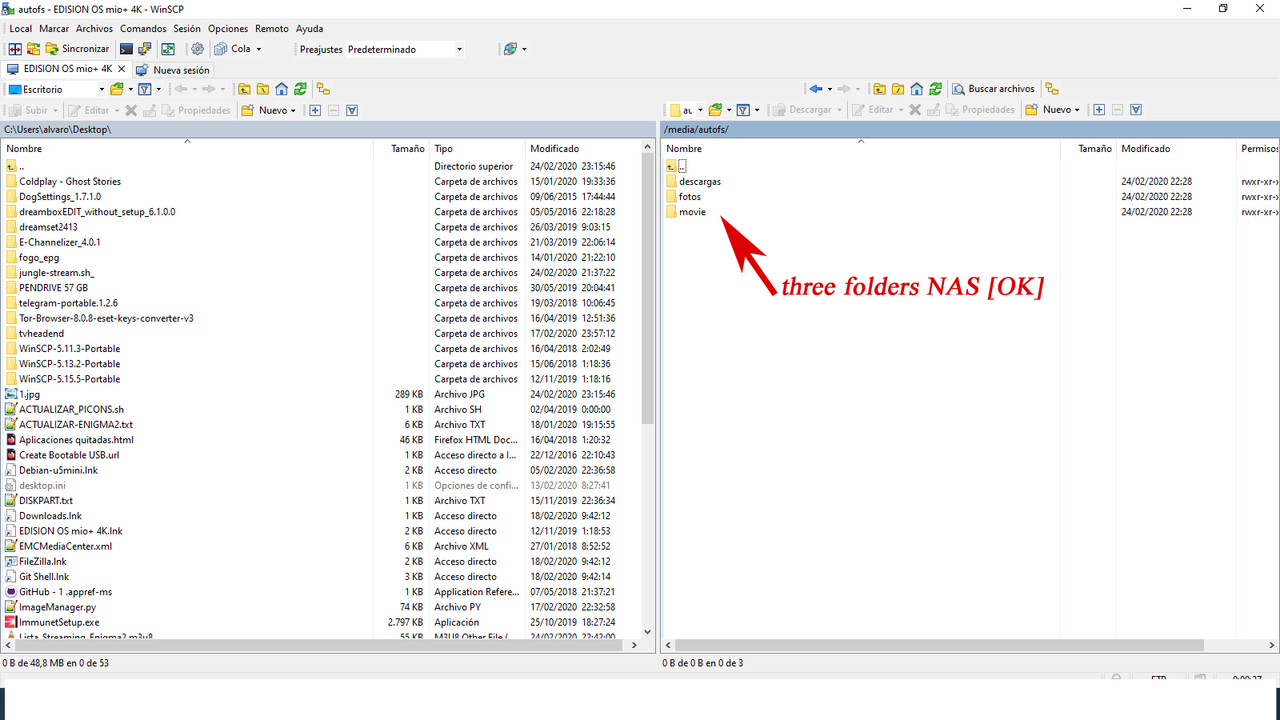Open the Ayuda menu

point(309,29)
